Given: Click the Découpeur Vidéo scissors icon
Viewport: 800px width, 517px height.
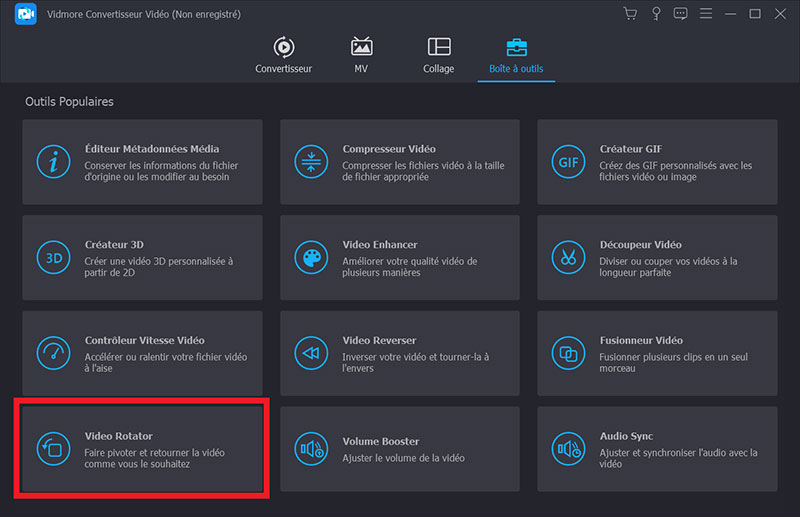Looking at the screenshot, I should coord(568,257).
